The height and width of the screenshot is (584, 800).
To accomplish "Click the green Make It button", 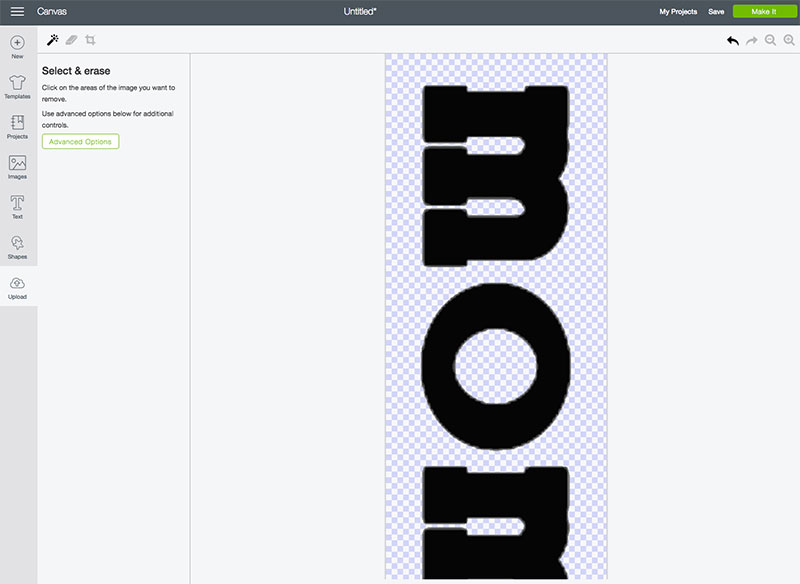I will 764,11.
